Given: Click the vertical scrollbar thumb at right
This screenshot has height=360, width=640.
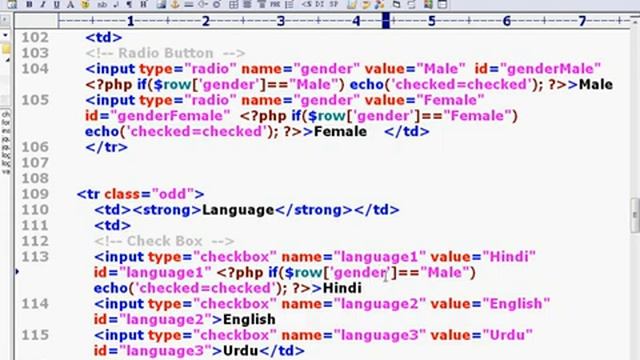Looking at the screenshot, I should pos(635,215).
